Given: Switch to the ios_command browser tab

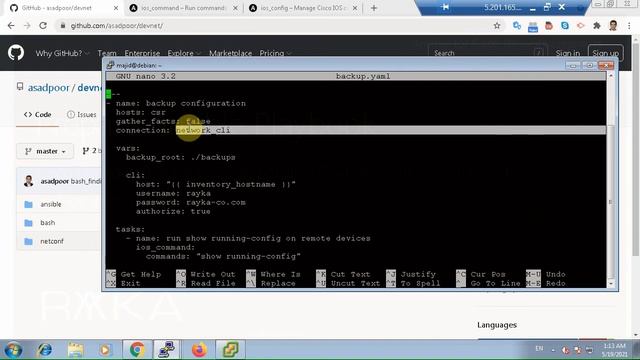Looking at the screenshot, I should point(183,8).
